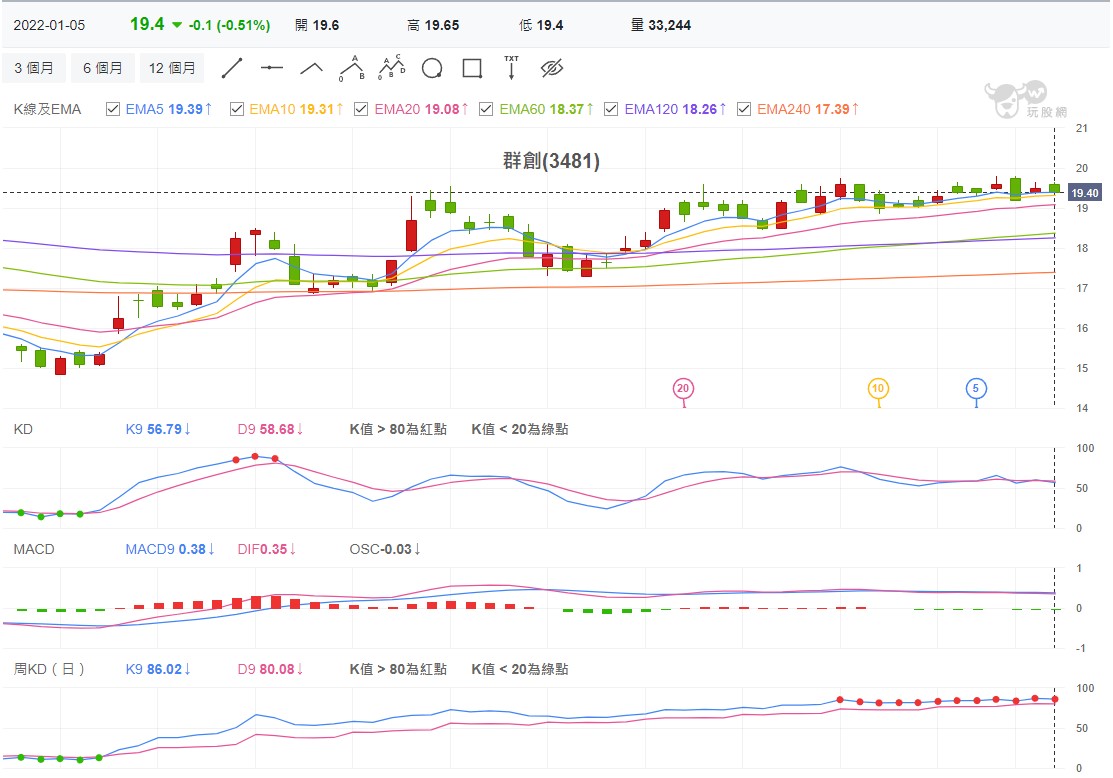Click the 周KD K9 86.02 value
This screenshot has height=778, width=1113.
(158, 669)
